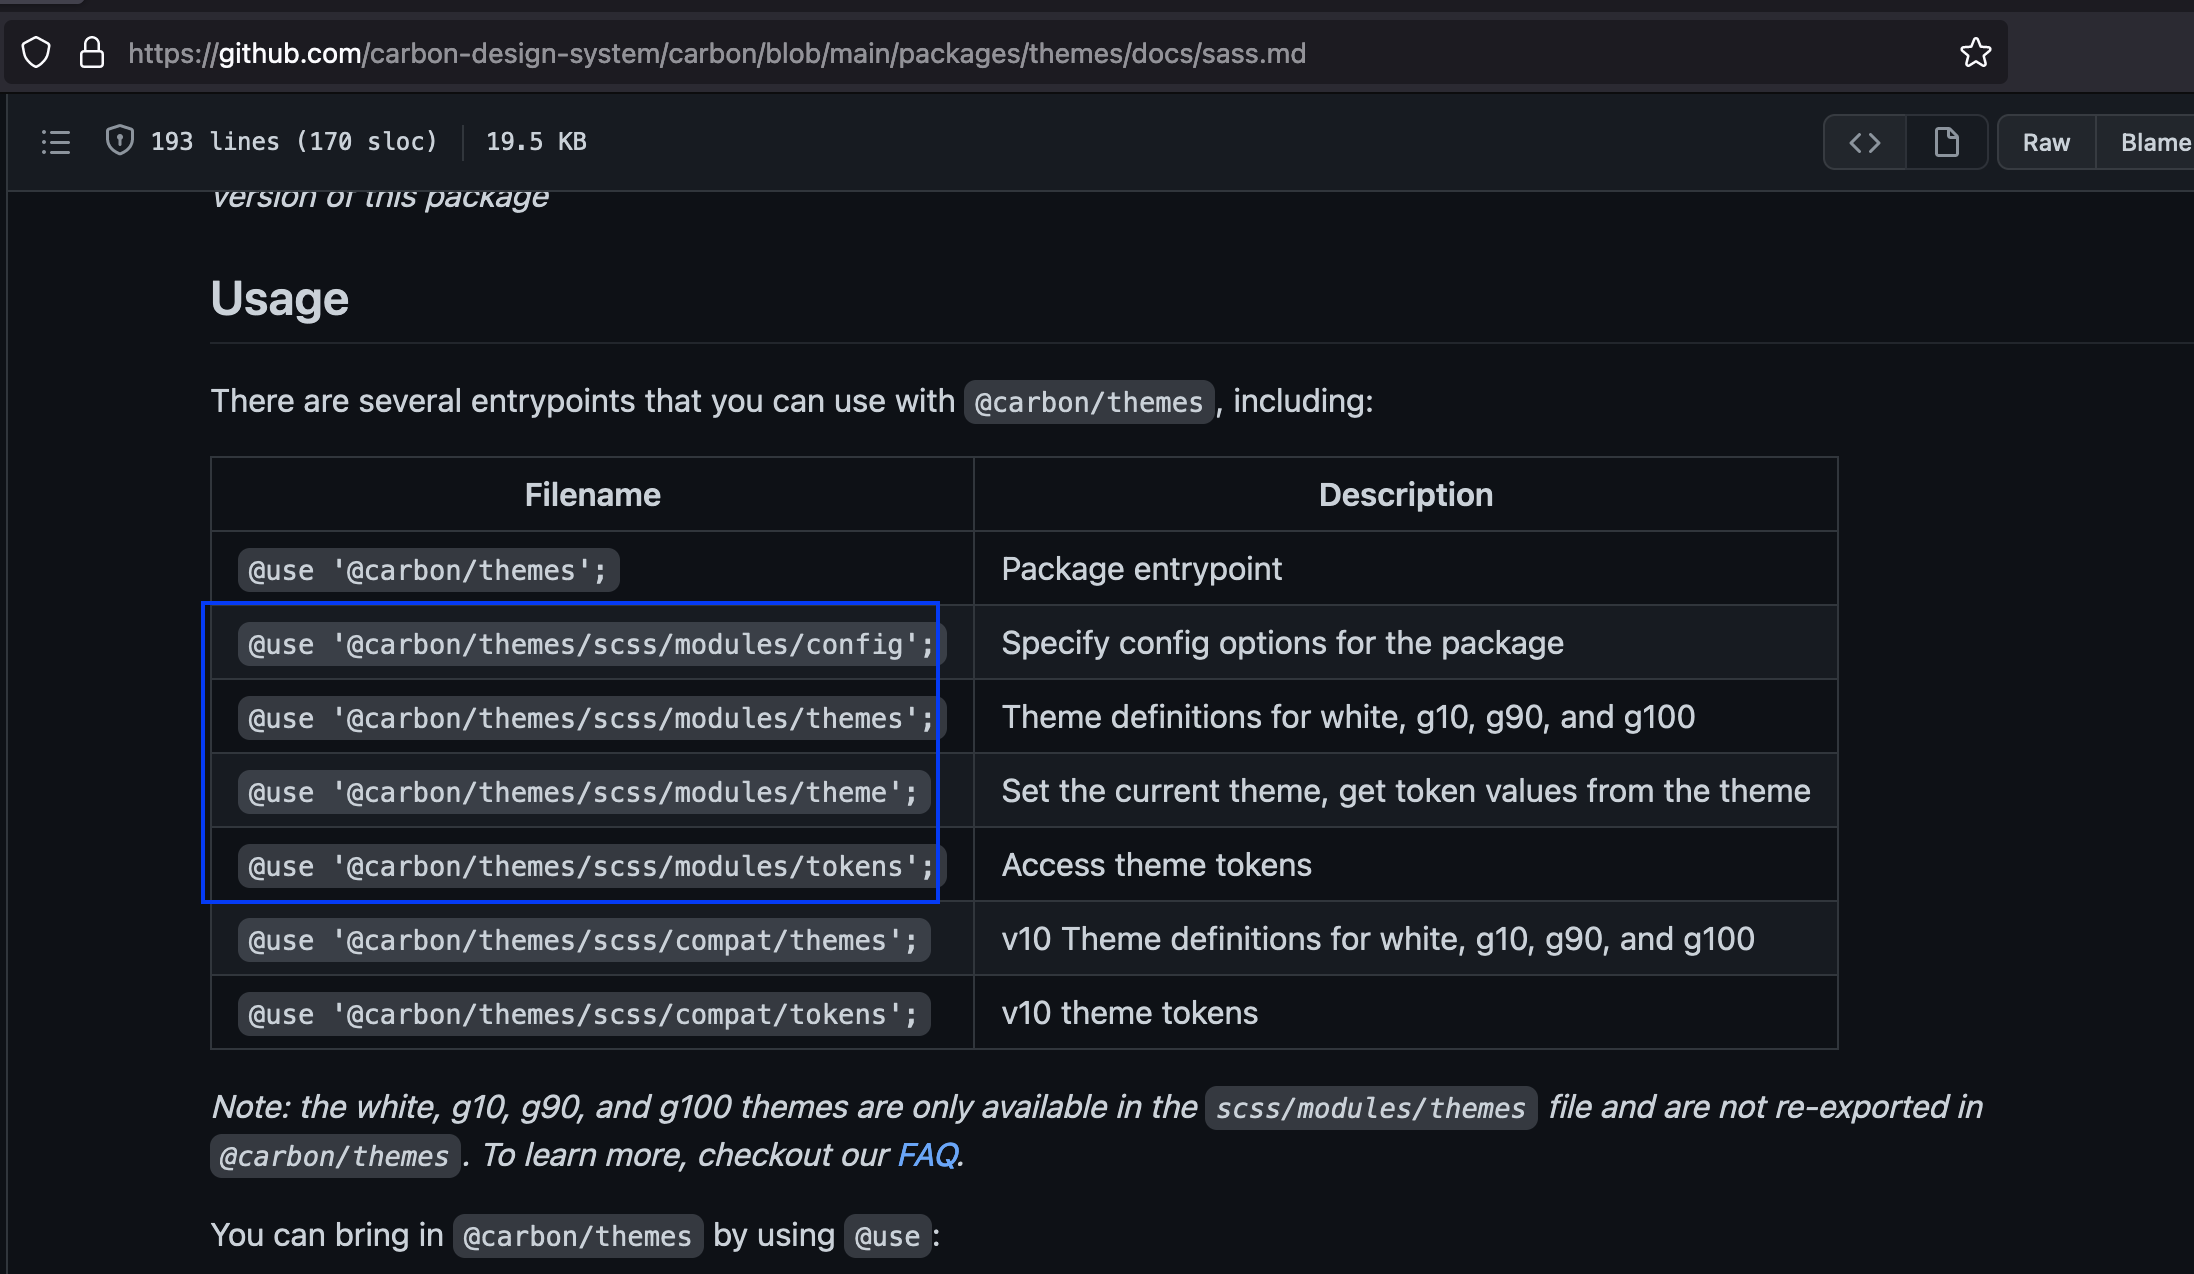Click the Filename column header
The height and width of the screenshot is (1274, 2194).
592,495
